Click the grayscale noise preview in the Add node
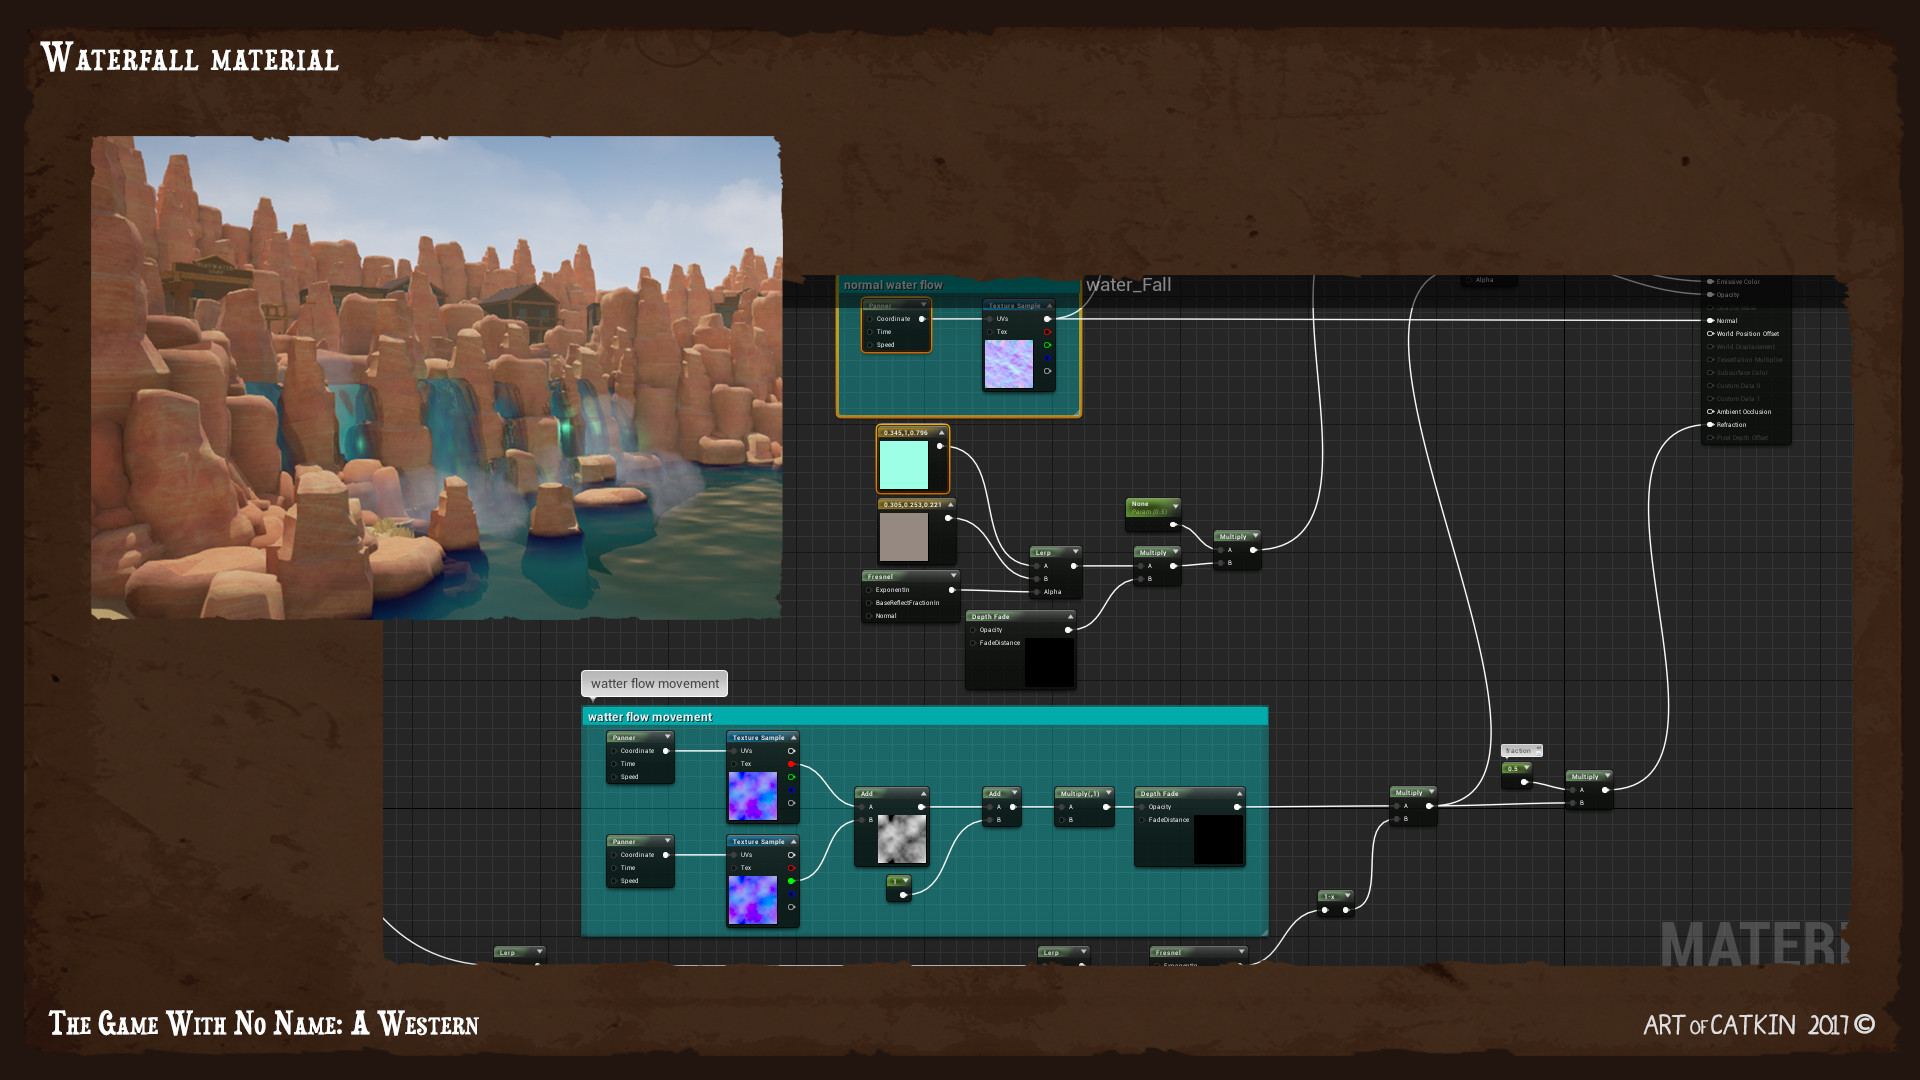 click(901, 839)
